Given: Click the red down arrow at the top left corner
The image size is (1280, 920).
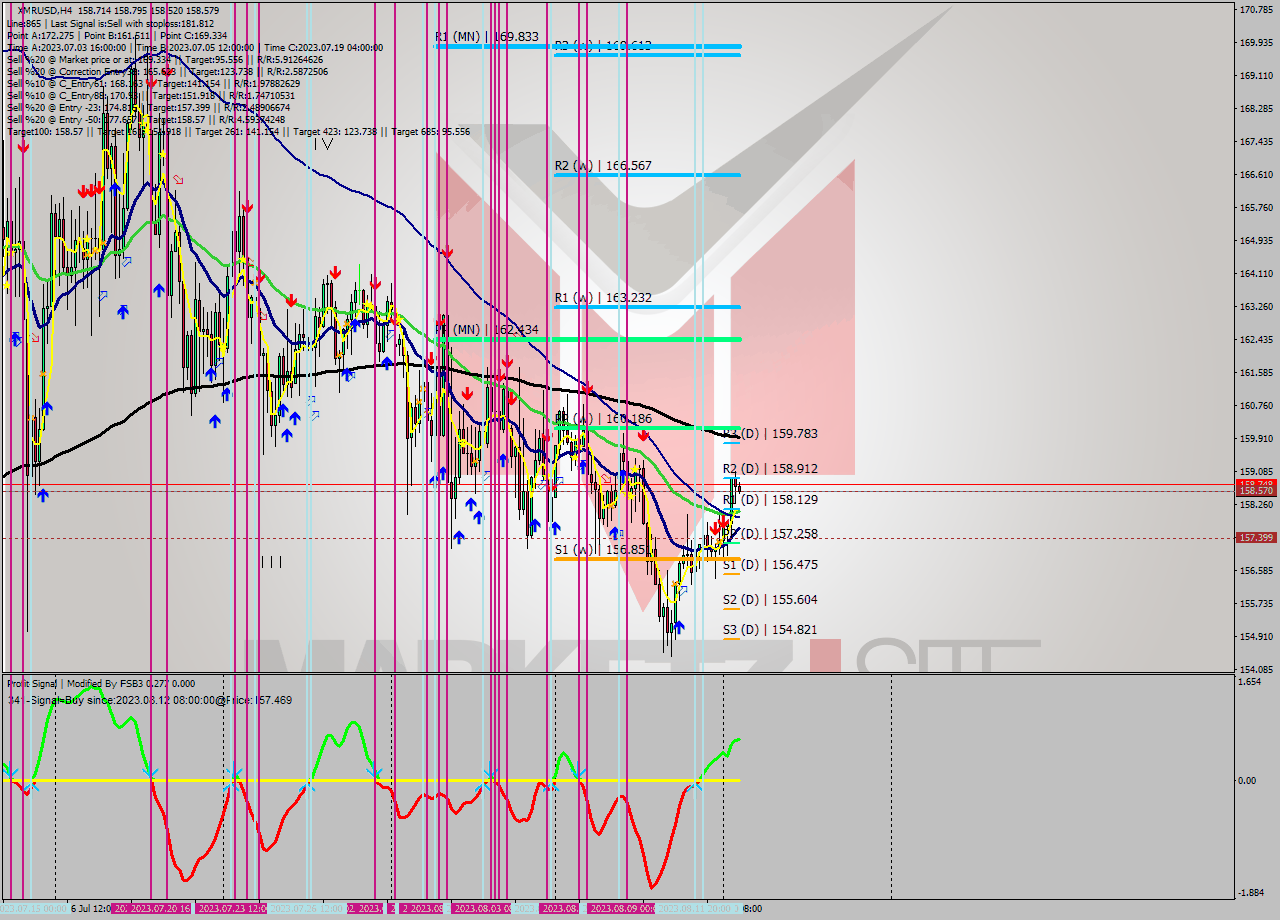Looking at the screenshot, I should click(x=22, y=145).
